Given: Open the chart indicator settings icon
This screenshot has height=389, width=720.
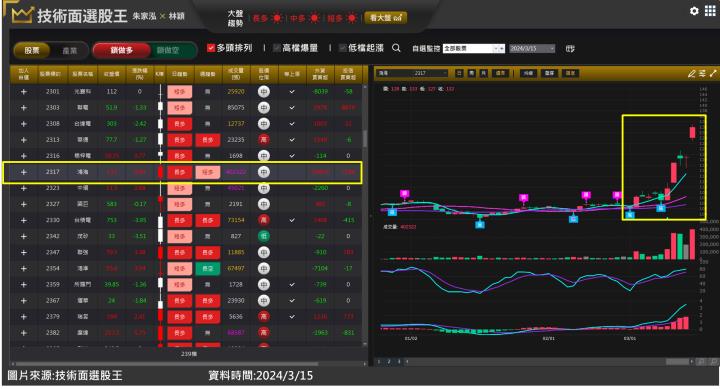Looking at the screenshot, I should point(702,73).
